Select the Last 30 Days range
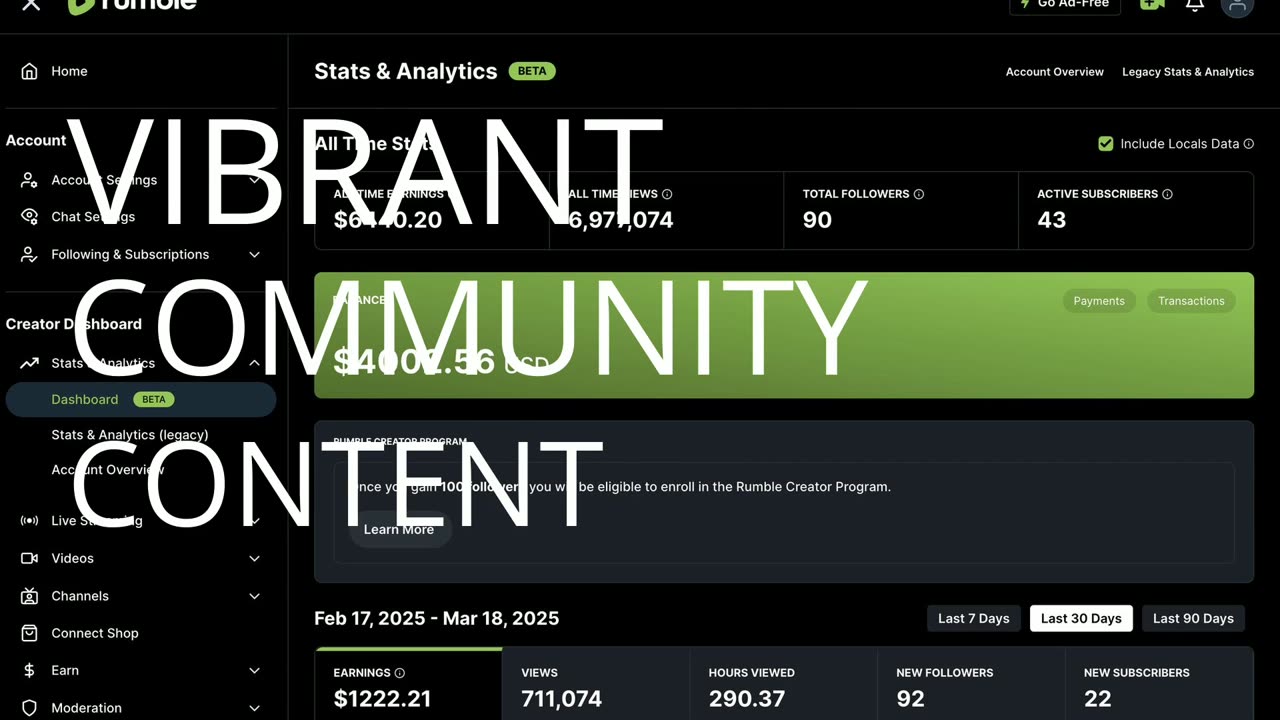 point(1081,618)
